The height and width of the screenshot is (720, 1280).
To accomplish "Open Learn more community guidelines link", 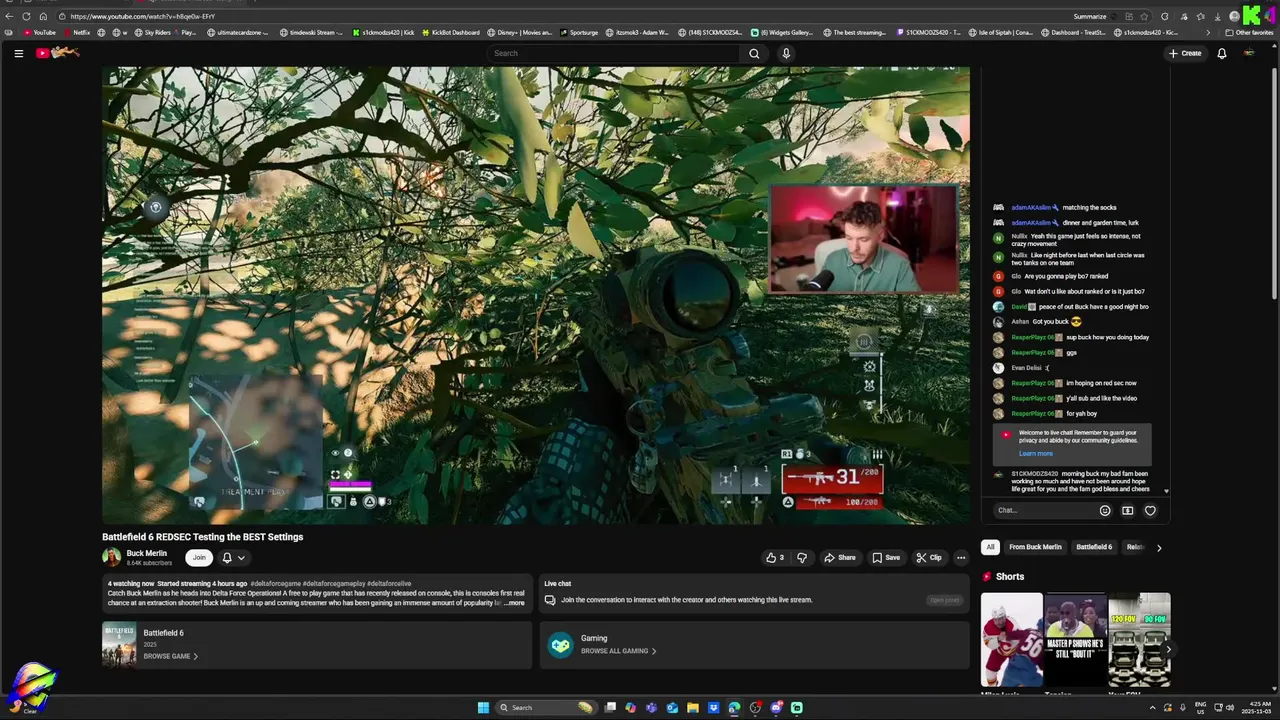I will [x=1036, y=454].
